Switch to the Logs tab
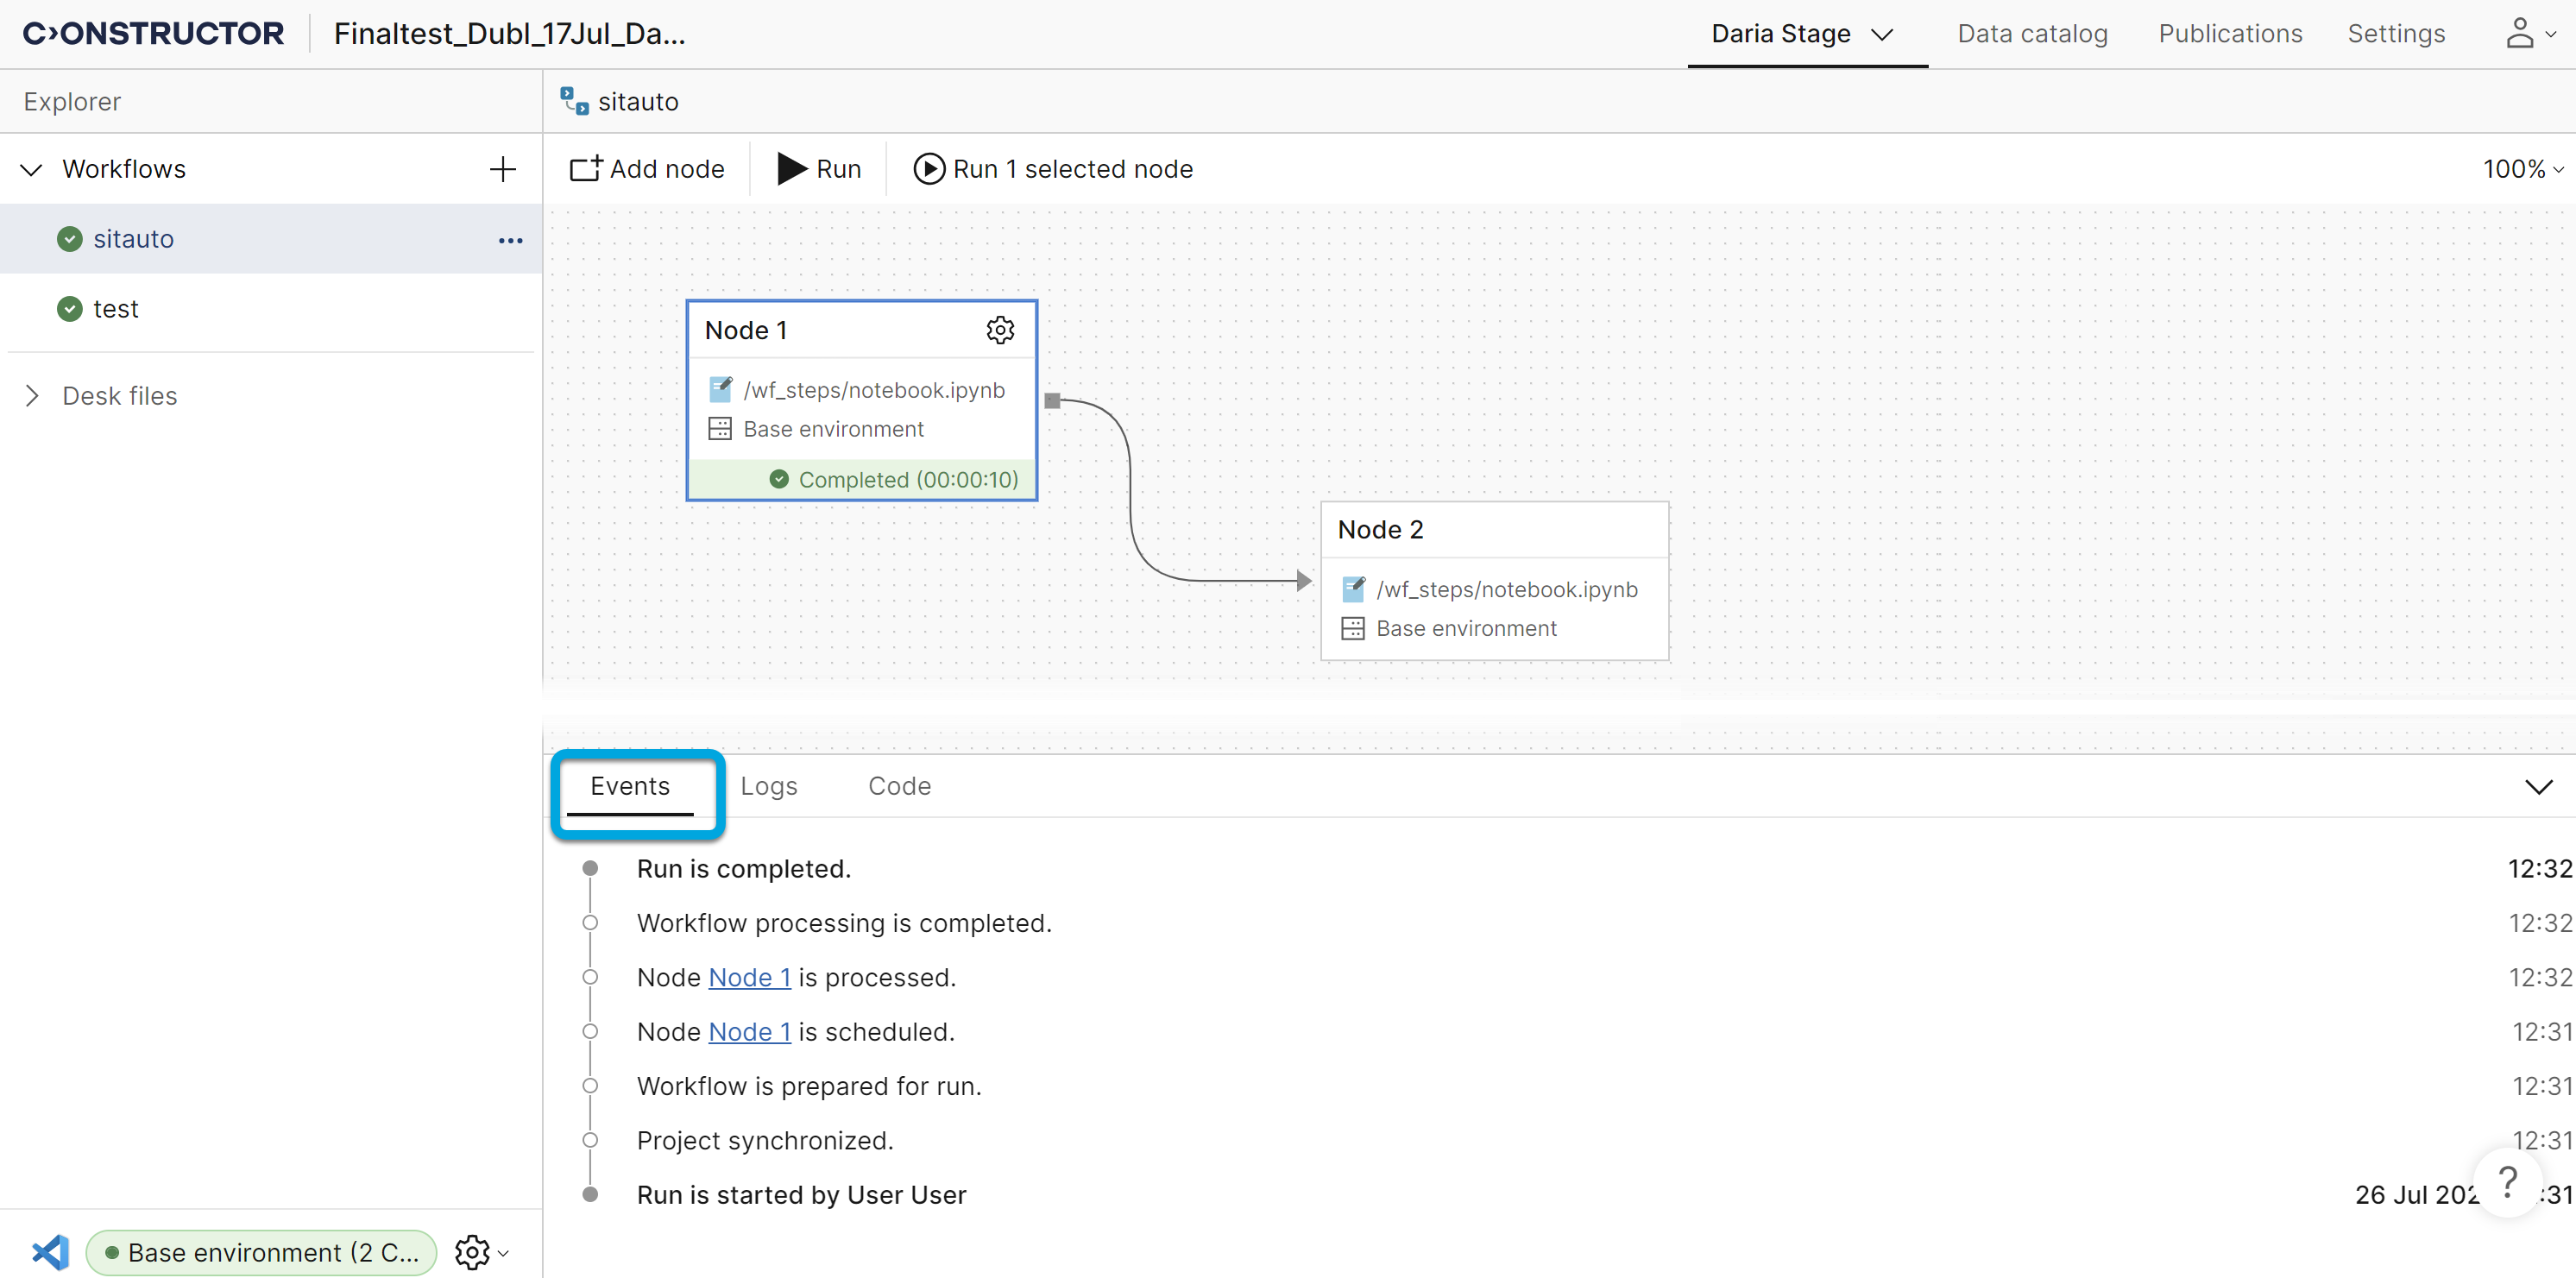 pyautogui.click(x=768, y=787)
